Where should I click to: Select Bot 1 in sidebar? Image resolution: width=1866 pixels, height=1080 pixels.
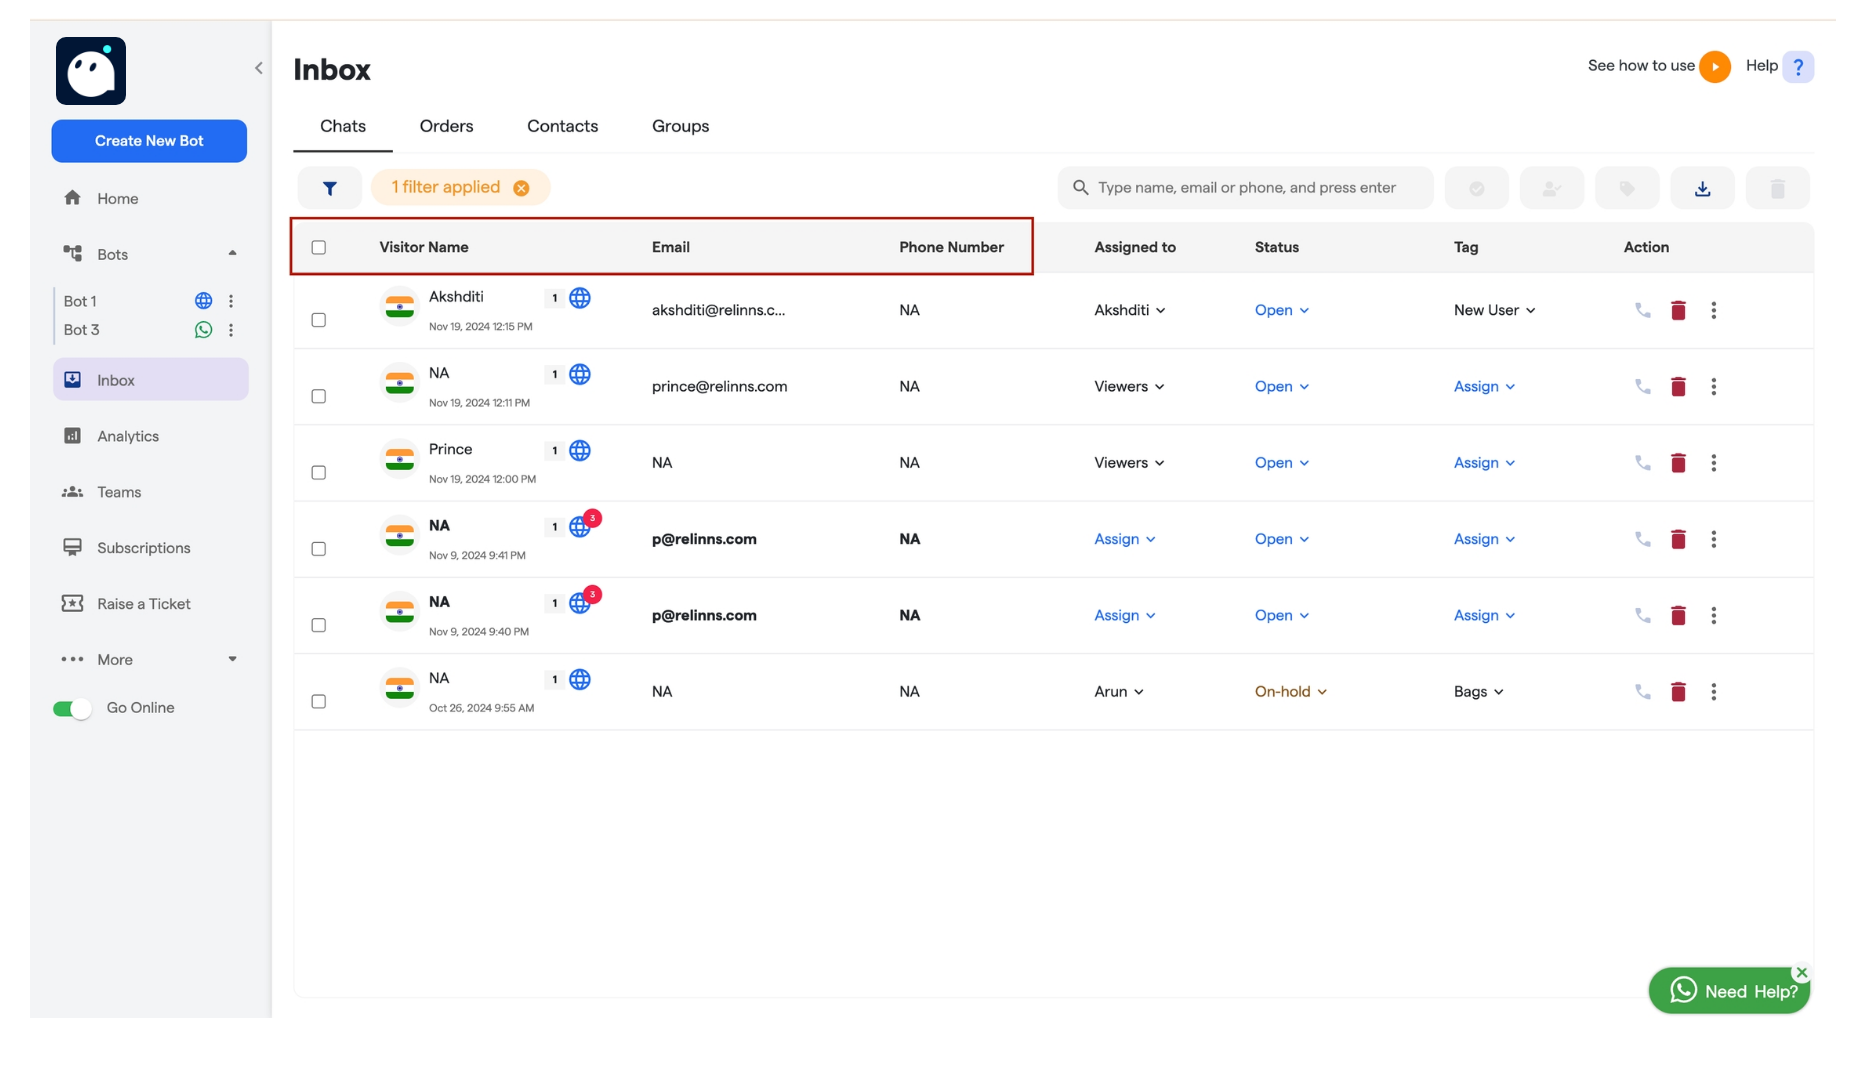[x=80, y=301]
